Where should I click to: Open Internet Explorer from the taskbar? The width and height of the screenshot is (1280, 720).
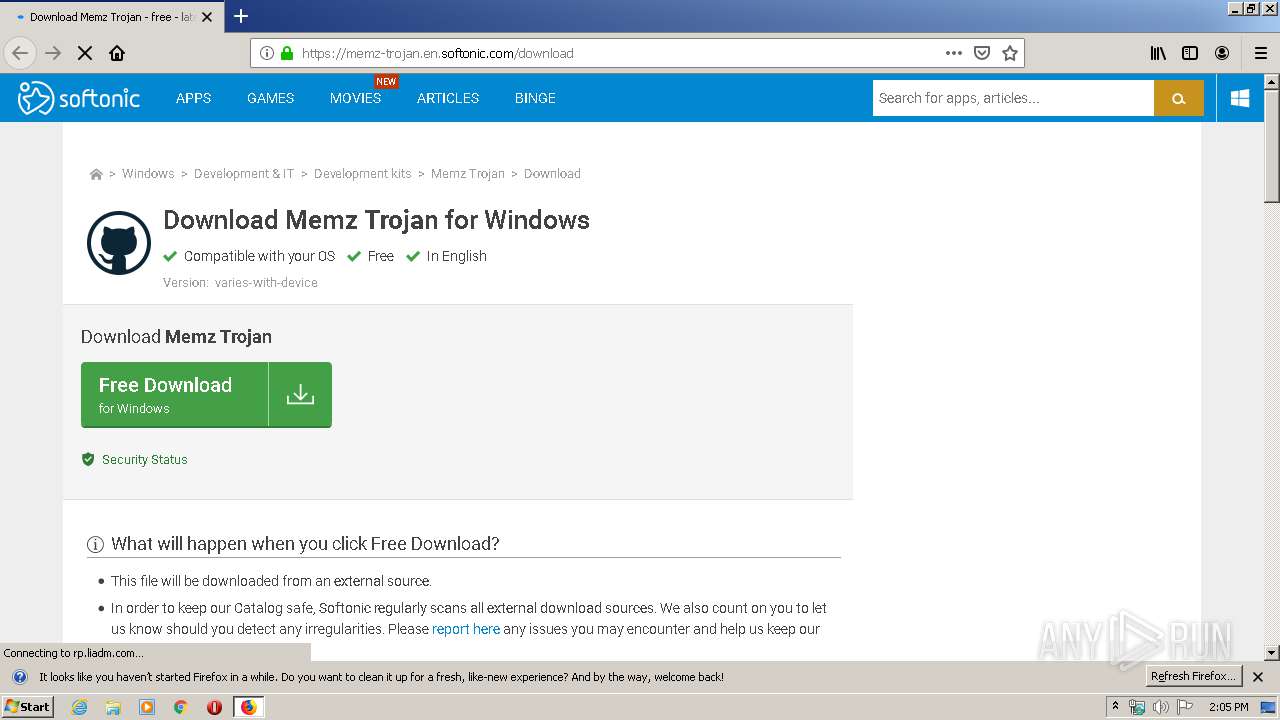pyautogui.click(x=79, y=707)
